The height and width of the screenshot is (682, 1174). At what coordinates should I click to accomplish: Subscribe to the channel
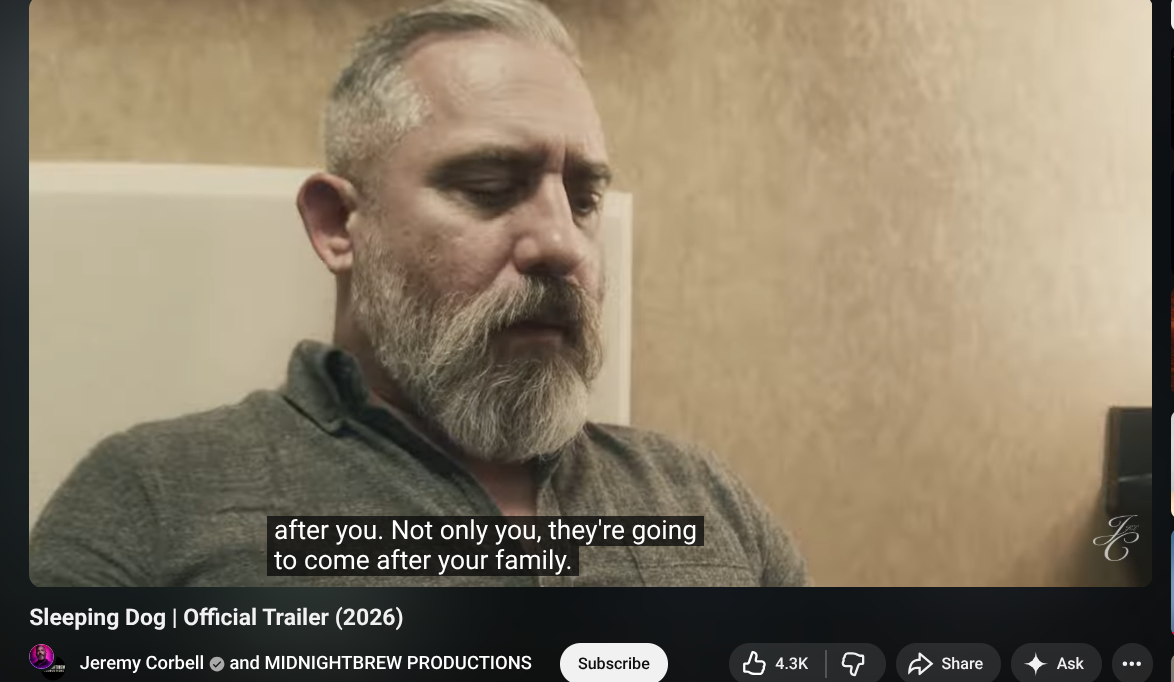[x=613, y=663]
